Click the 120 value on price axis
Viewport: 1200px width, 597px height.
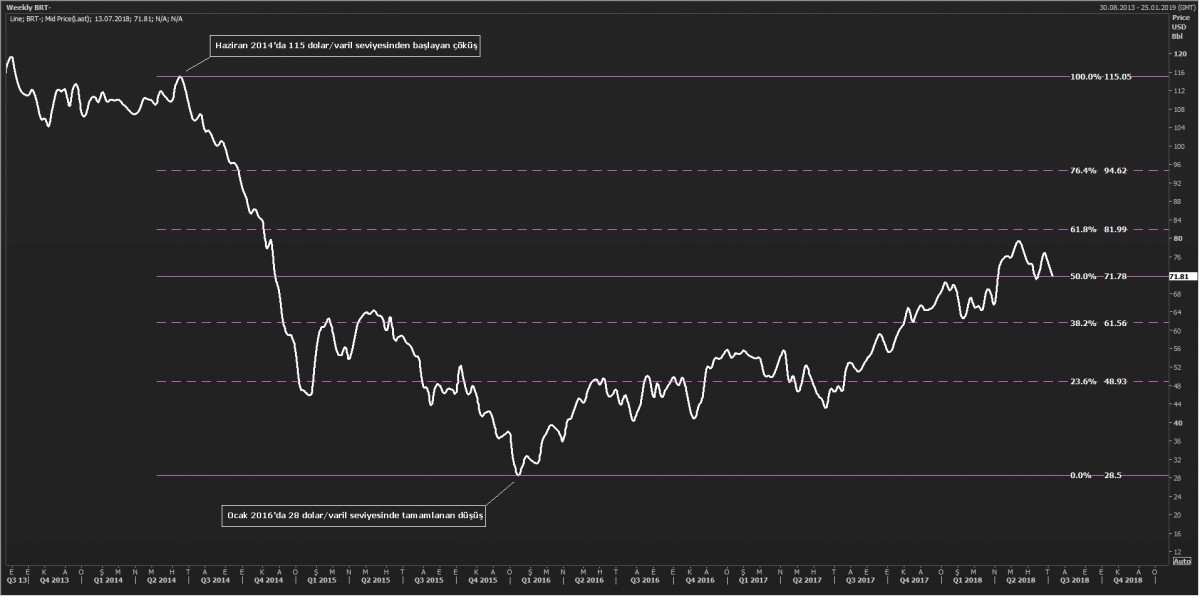(1178, 54)
